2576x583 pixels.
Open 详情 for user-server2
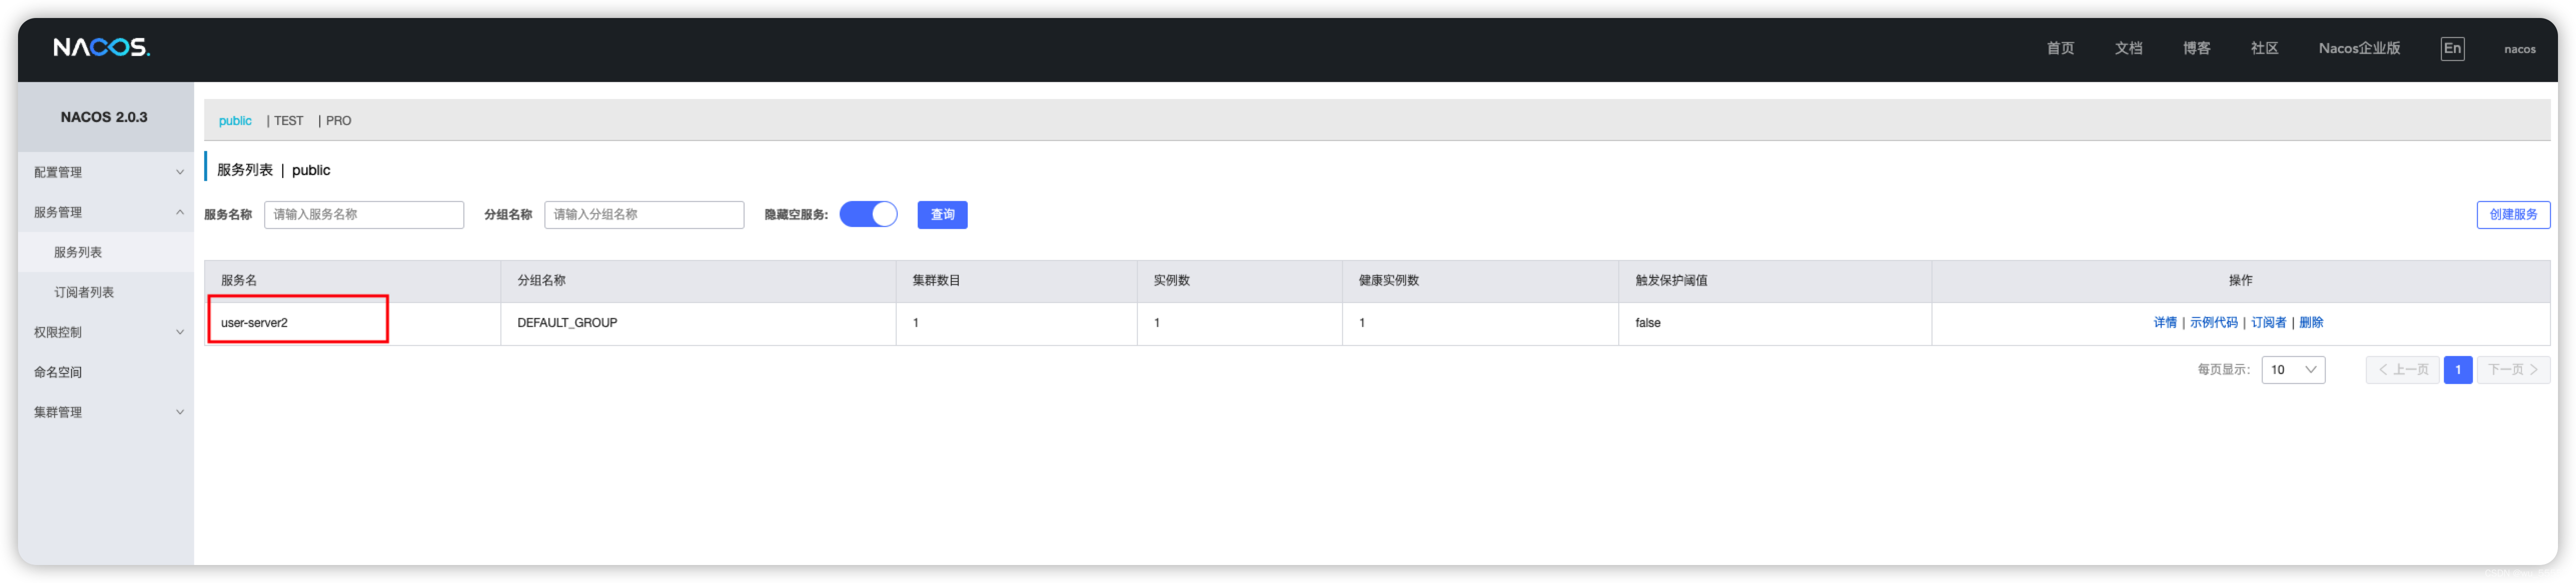coord(2164,323)
